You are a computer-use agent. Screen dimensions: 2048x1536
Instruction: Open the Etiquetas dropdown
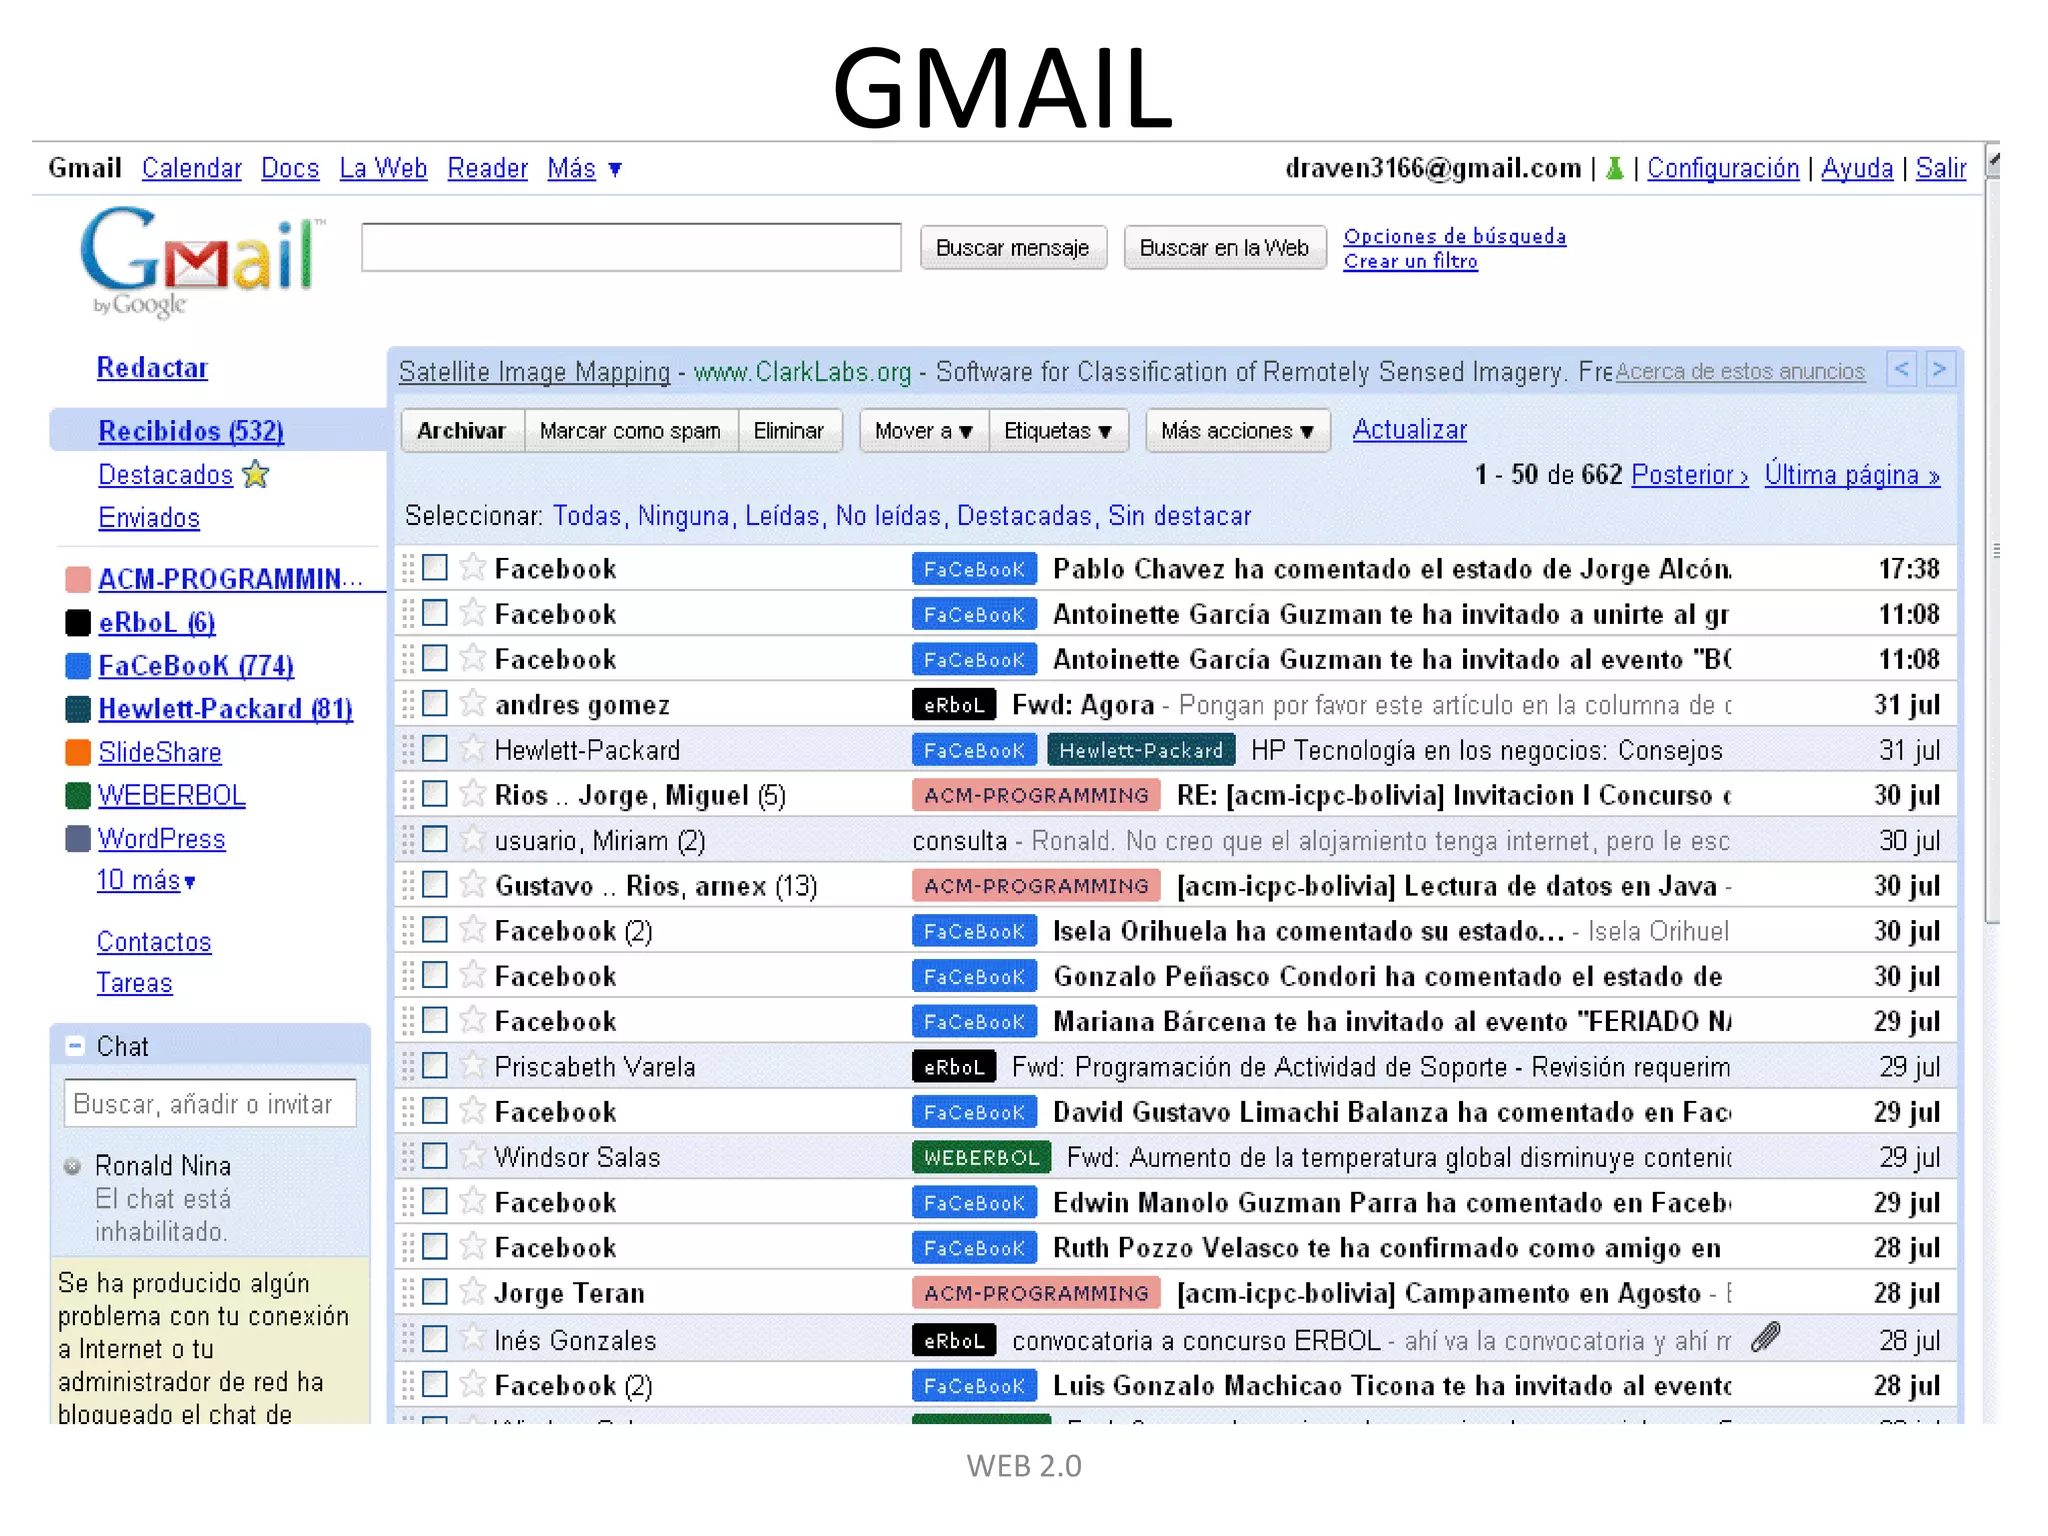coord(1058,431)
